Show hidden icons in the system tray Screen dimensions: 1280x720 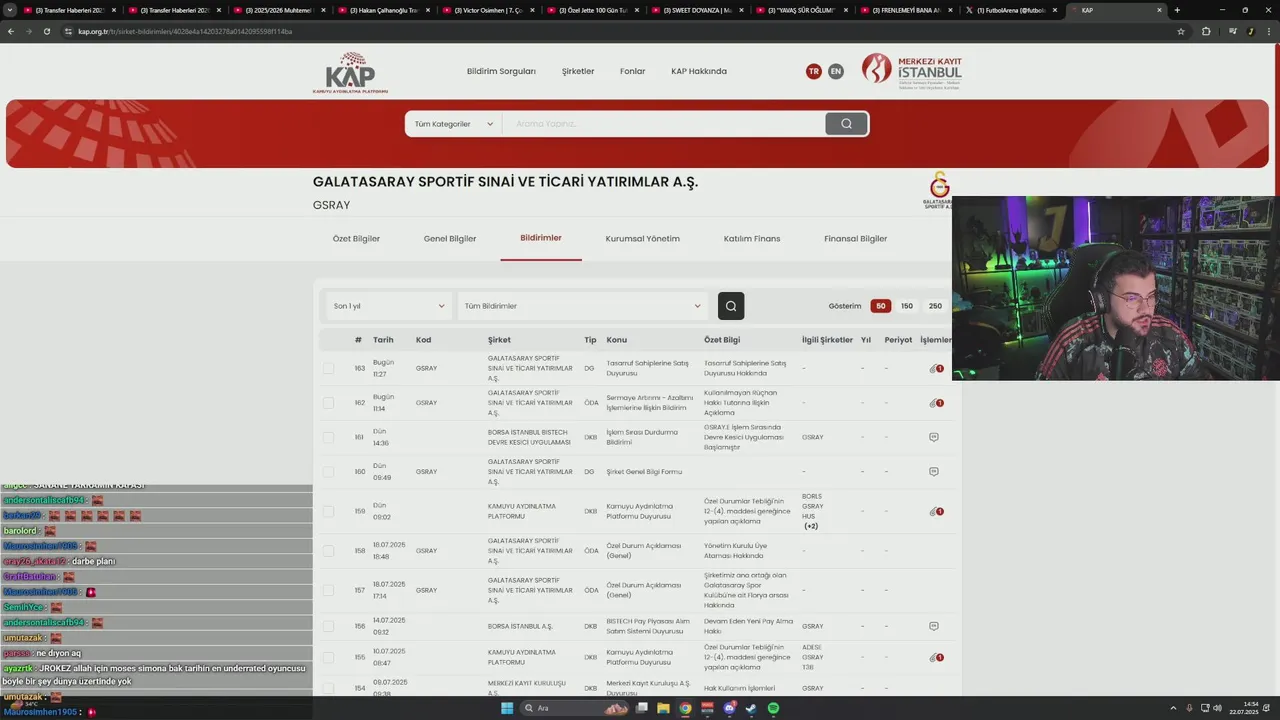[x=1173, y=708]
